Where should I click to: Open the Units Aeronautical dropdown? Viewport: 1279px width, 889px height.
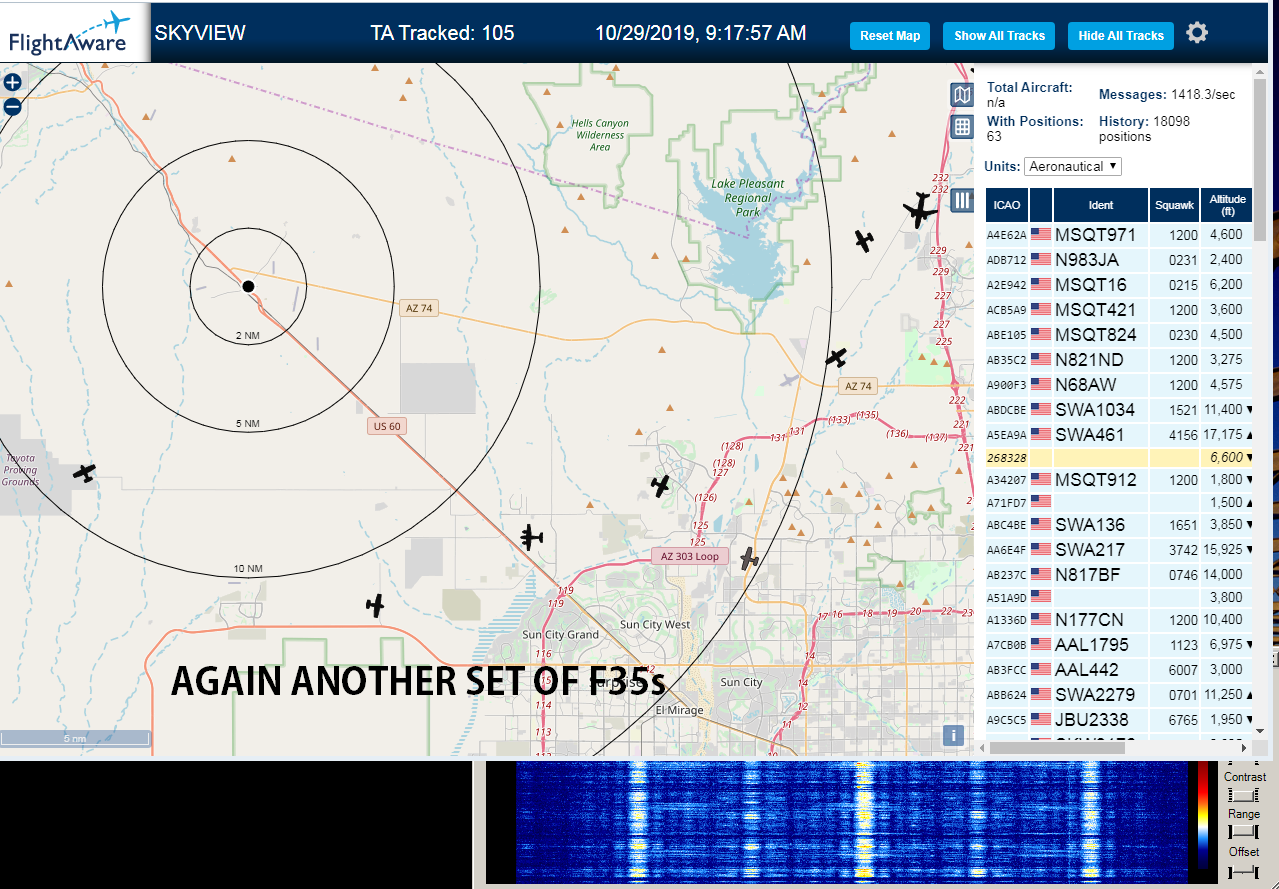point(1073,166)
